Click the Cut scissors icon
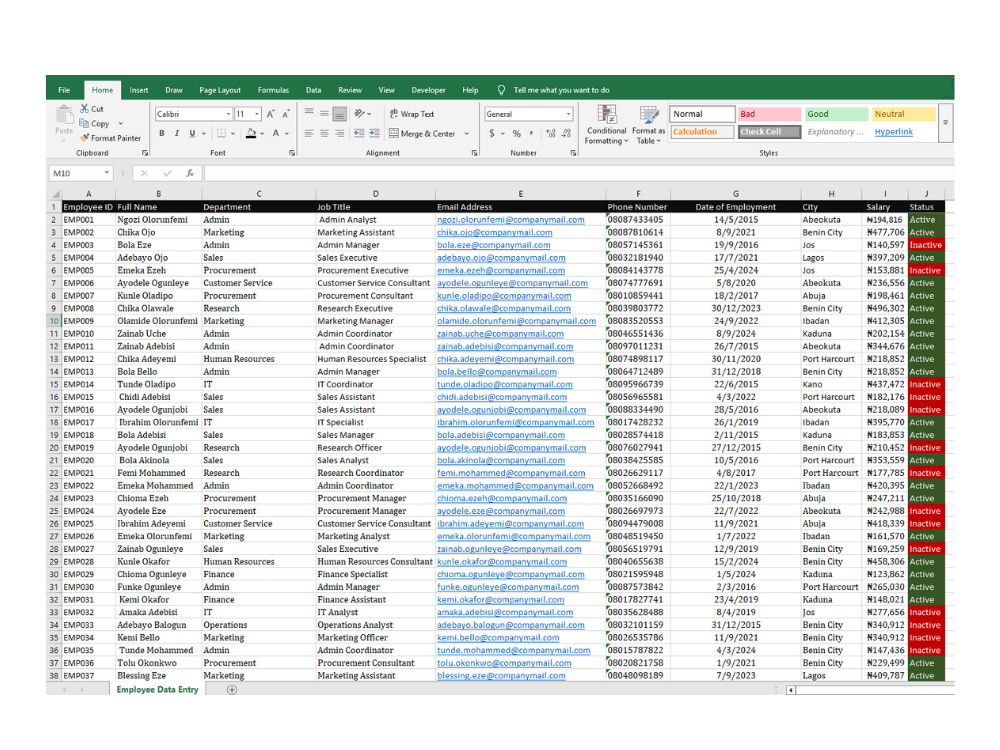This screenshot has width=1000, height=750. 84,108
